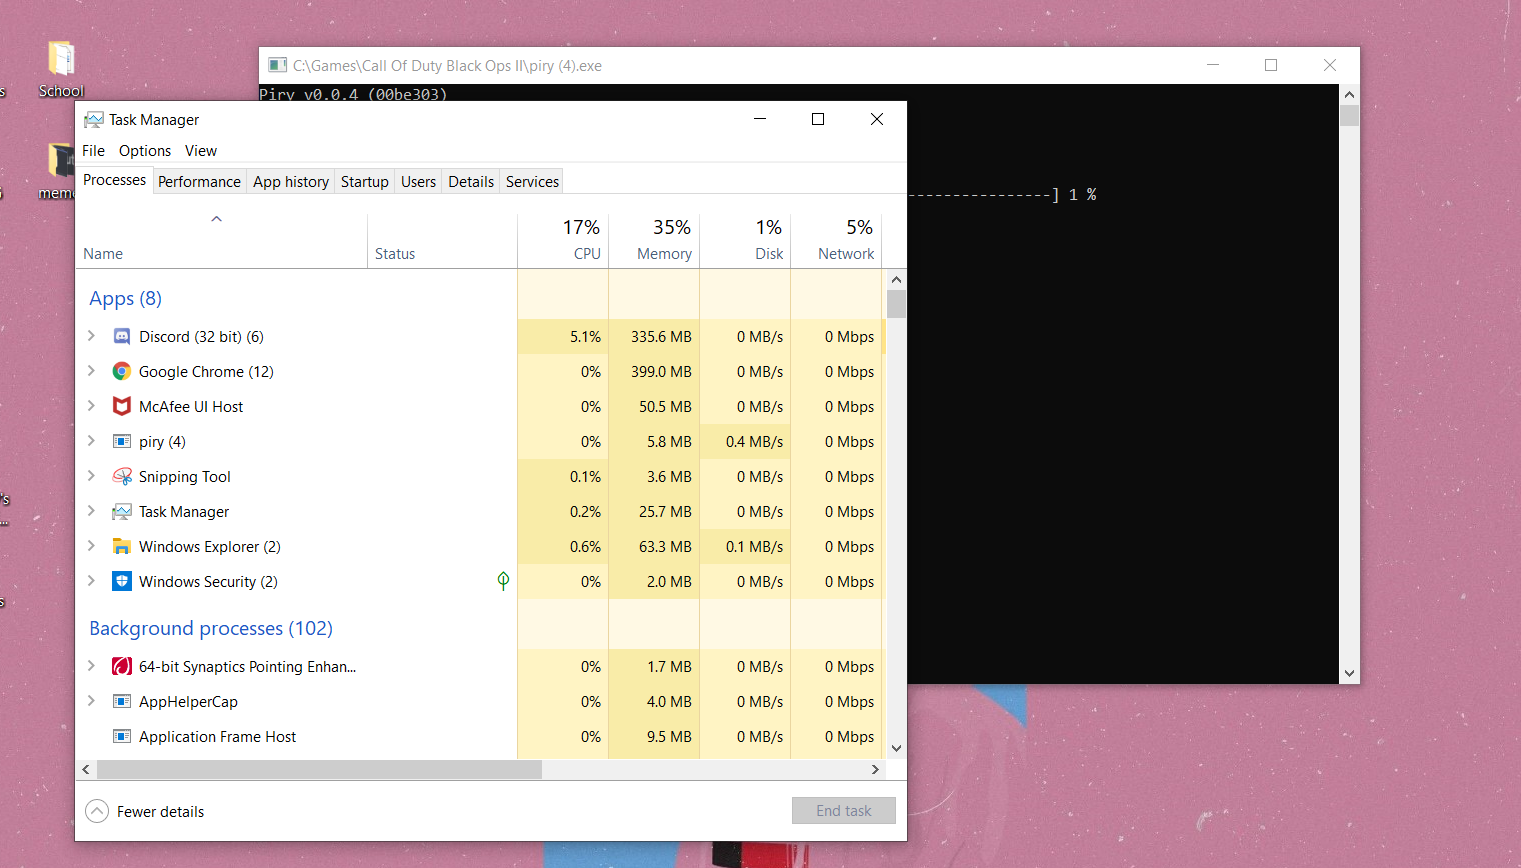The image size is (1521, 868).
Task: Click the process list vertical scrollbar thumb
Action: (x=896, y=304)
